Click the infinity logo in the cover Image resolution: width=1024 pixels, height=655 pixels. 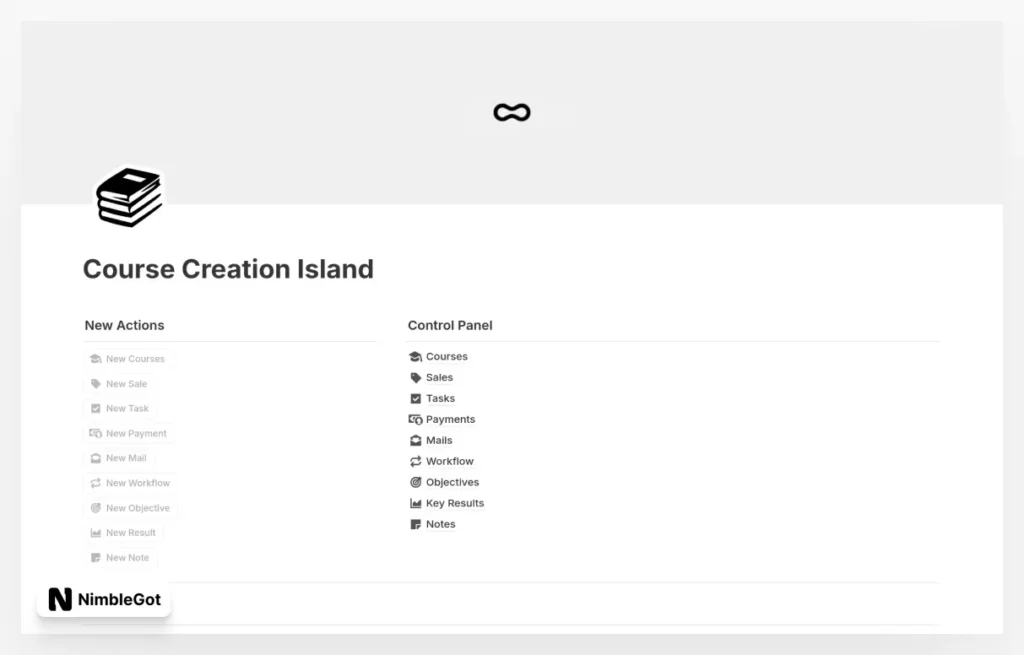click(x=511, y=113)
